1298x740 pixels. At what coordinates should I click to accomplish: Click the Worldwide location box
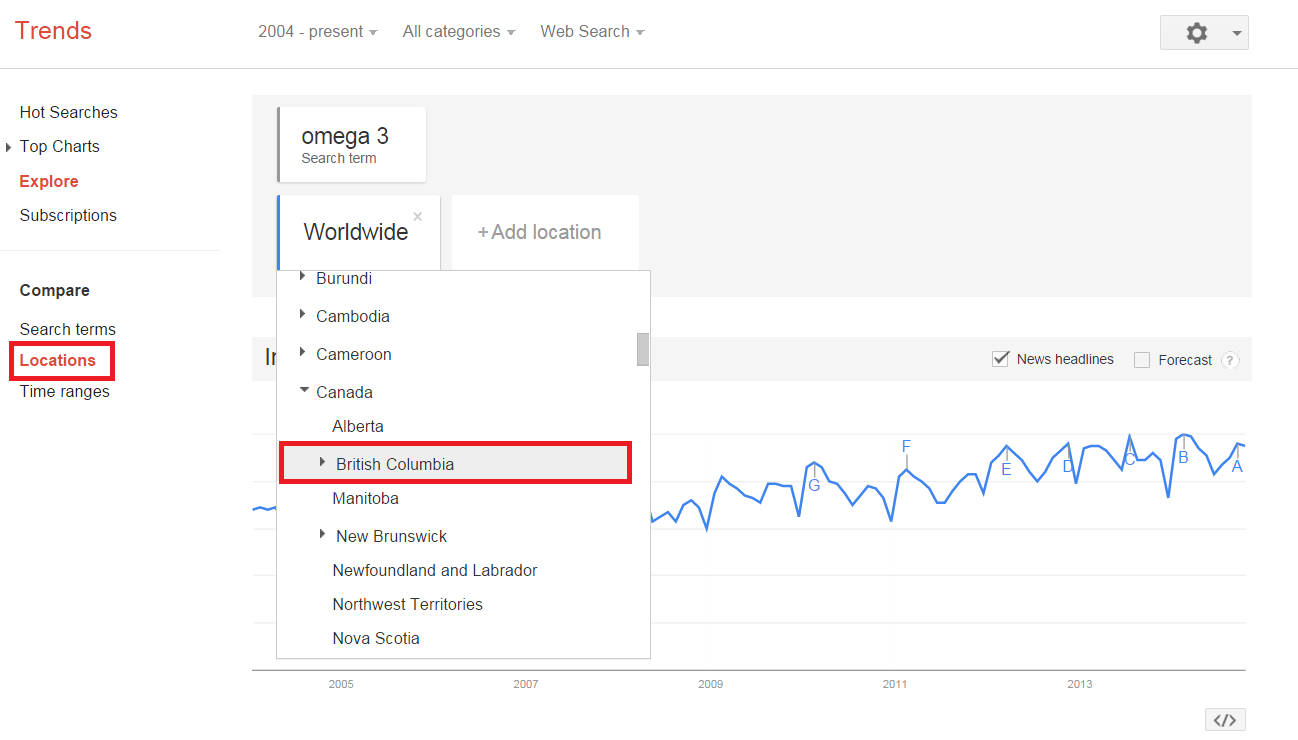point(358,232)
